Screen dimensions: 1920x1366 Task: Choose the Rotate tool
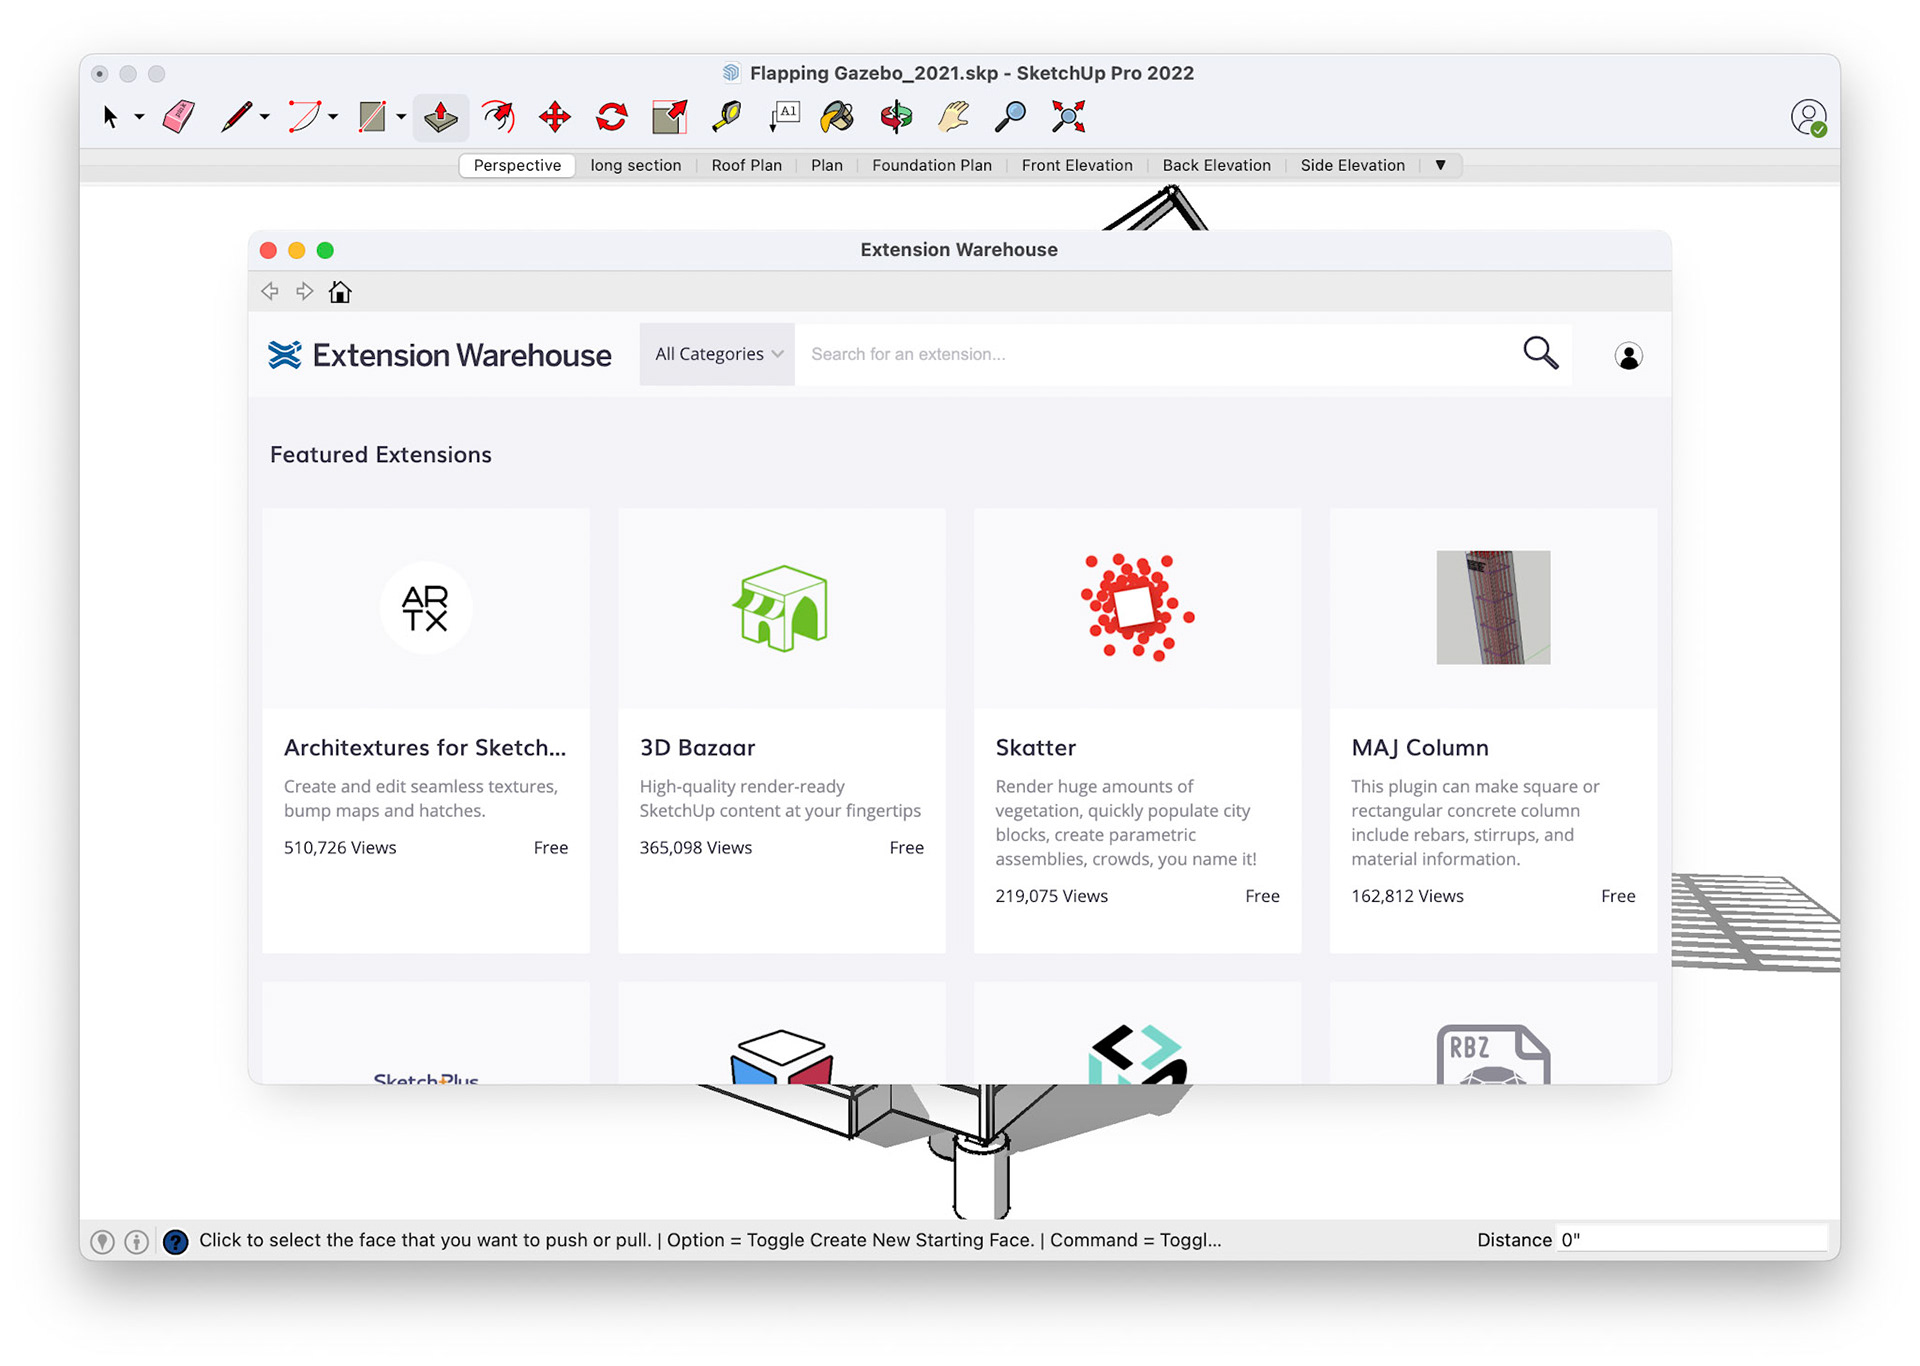[611, 117]
